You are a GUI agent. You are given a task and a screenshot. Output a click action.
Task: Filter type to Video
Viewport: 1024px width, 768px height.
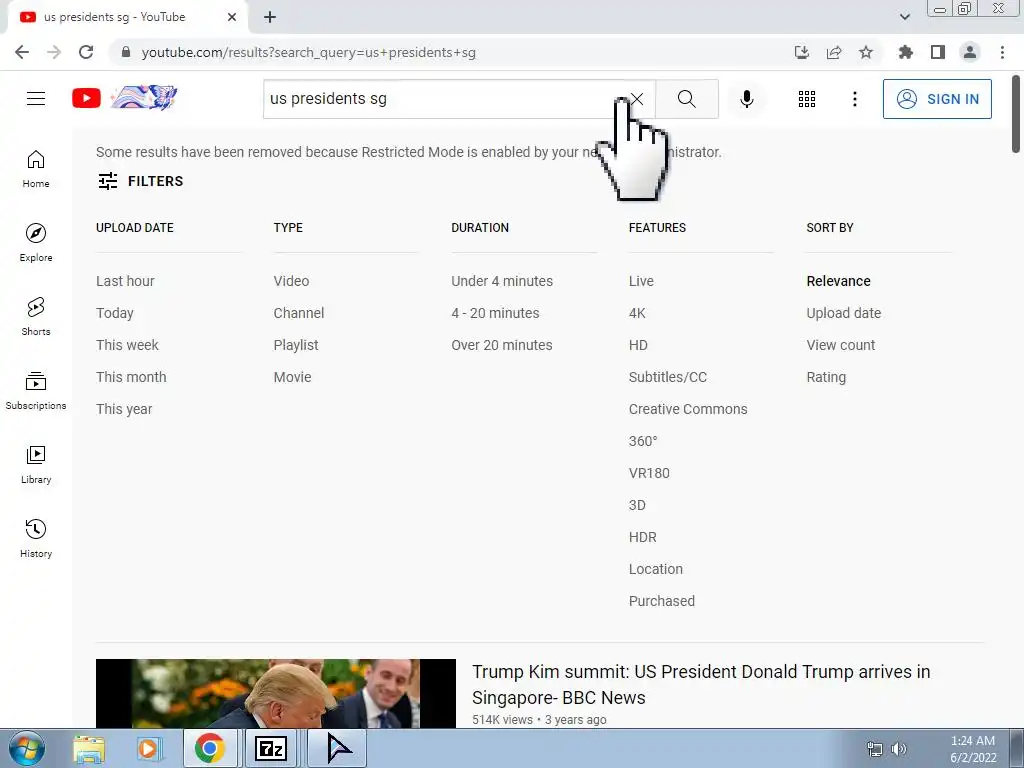point(291,281)
